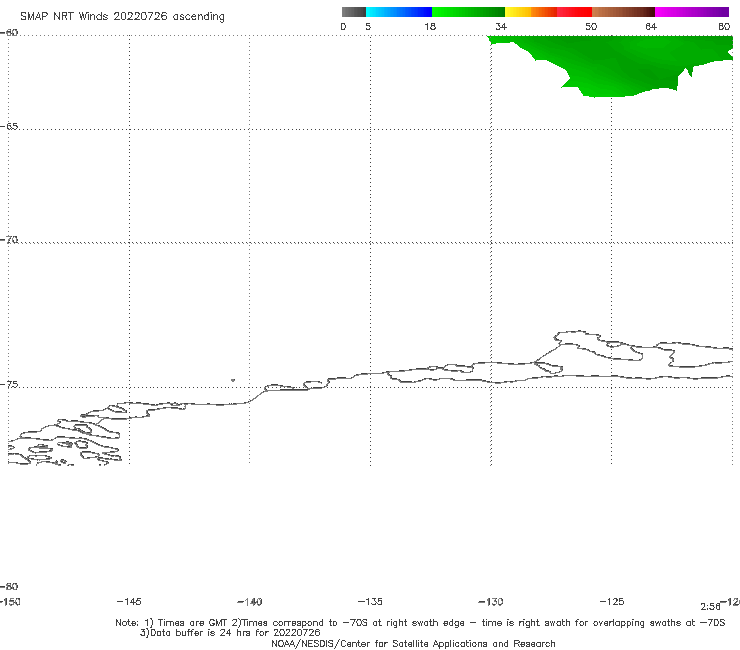This screenshot has height=650, width=740.
Task: Click the green segment of the color bar
Action: (x=468, y=12)
